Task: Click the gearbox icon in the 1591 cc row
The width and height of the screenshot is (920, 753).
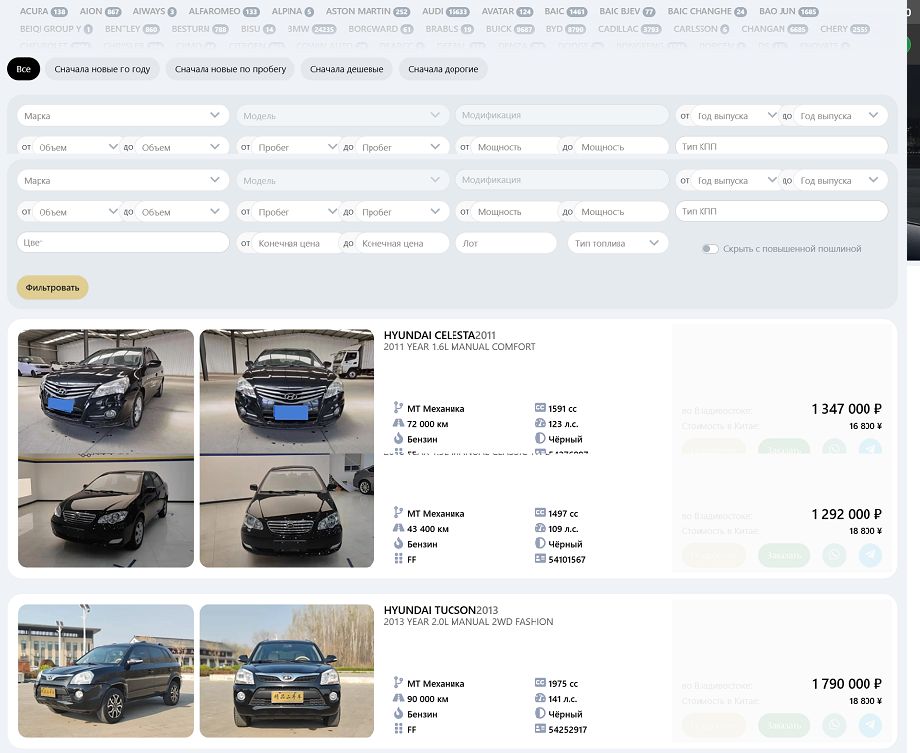Action: (398, 408)
